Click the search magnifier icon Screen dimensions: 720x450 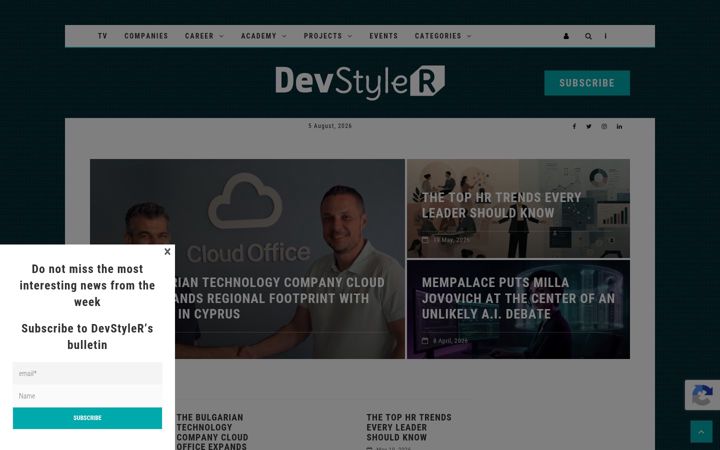[x=588, y=36]
